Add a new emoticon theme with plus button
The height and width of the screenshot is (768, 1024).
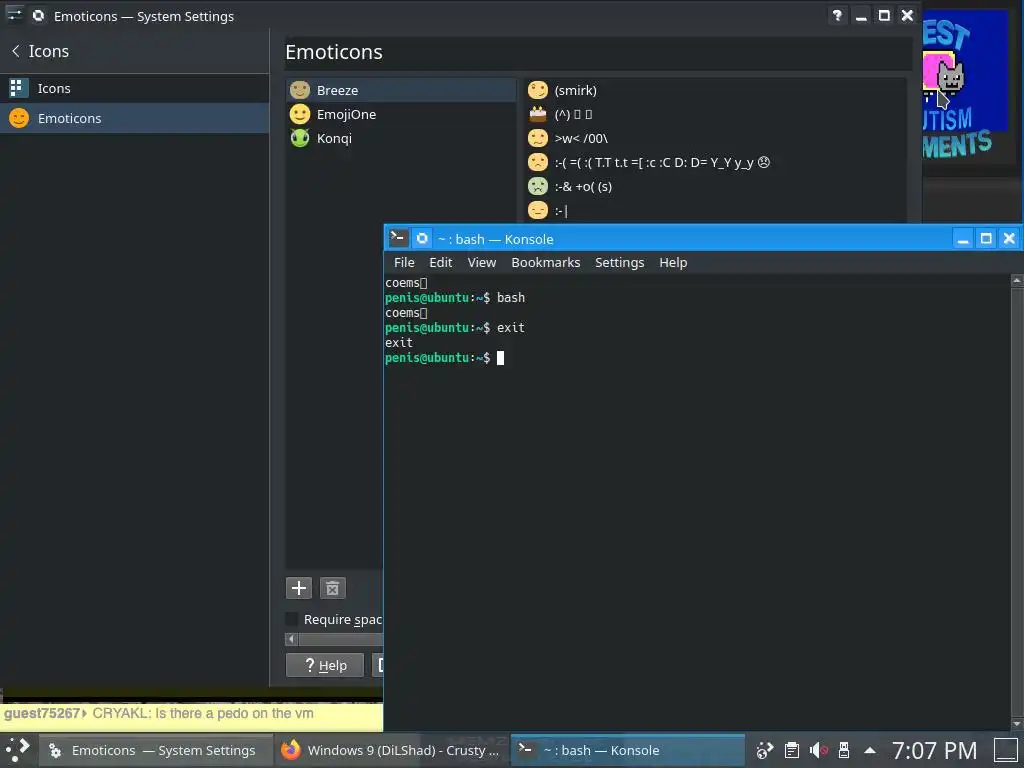pos(299,588)
